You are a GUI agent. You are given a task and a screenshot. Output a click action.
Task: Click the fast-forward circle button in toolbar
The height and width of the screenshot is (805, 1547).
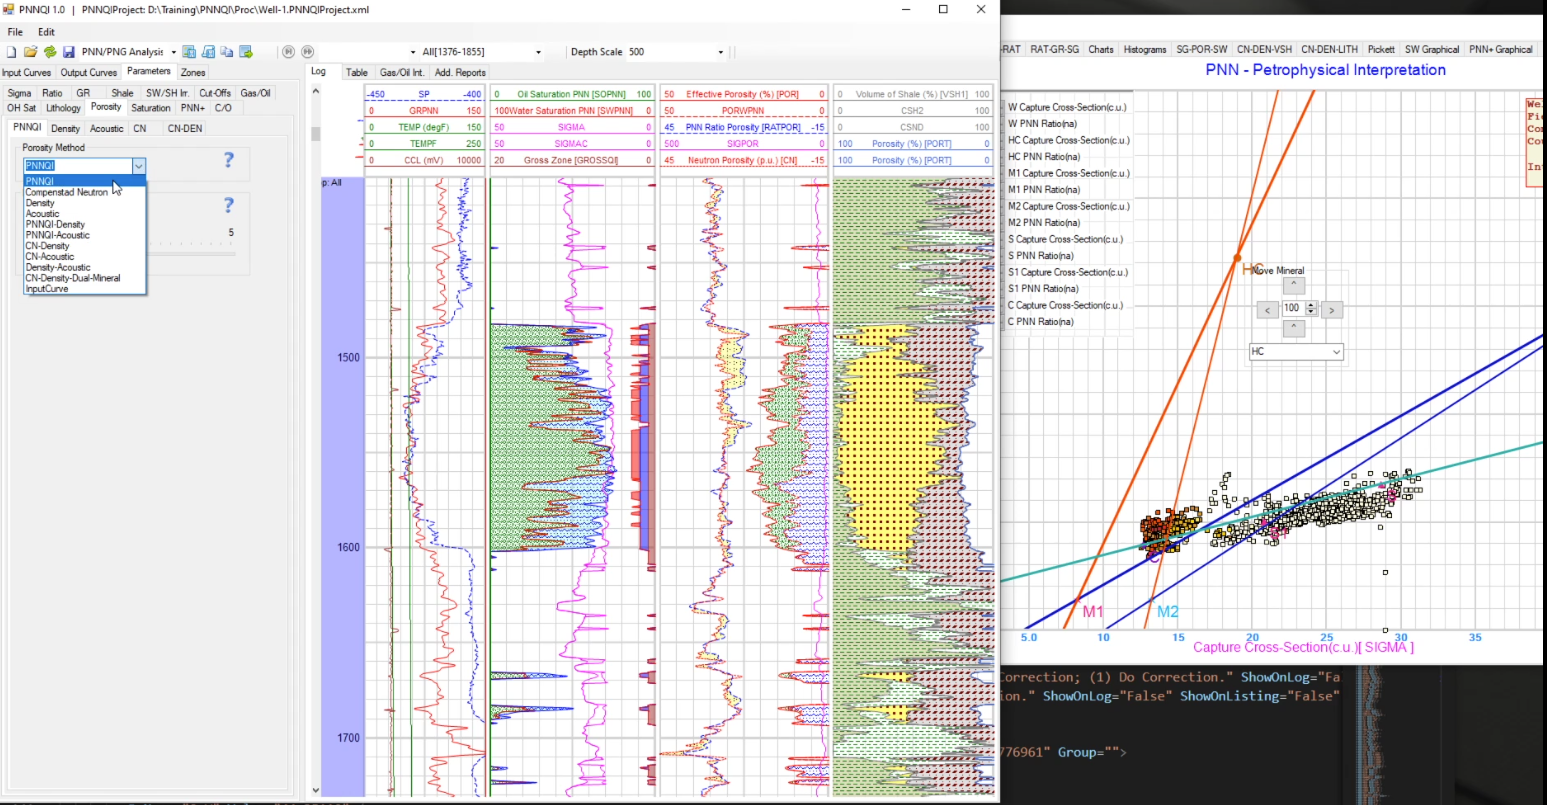click(307, 52)
